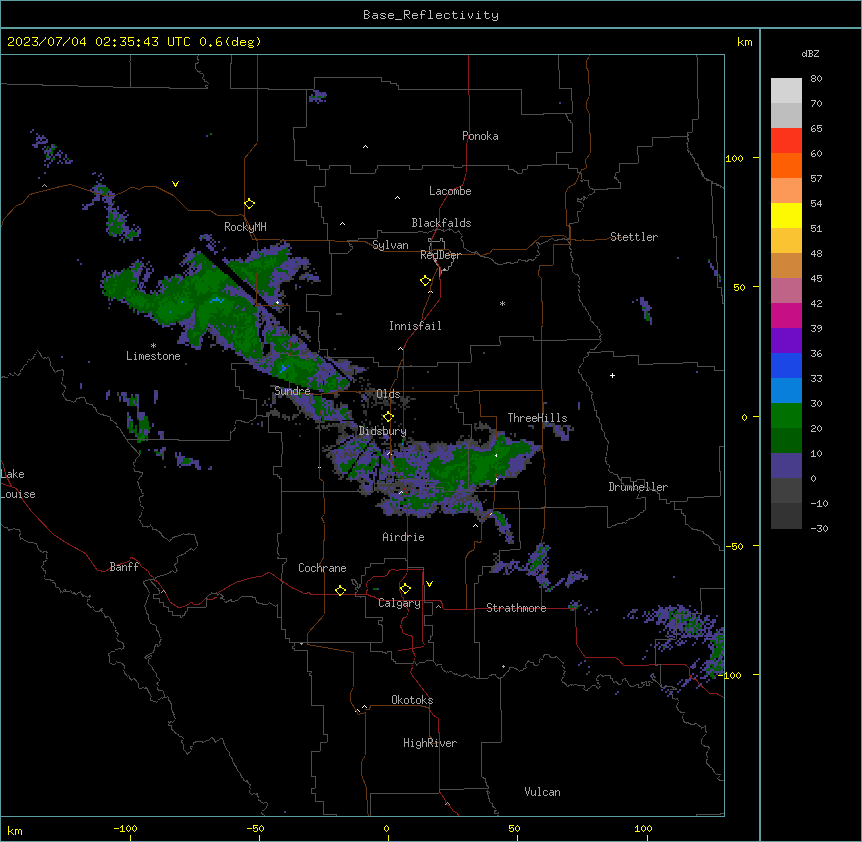Select the Stettler label
862x842 pixels.
click(634, 237)
